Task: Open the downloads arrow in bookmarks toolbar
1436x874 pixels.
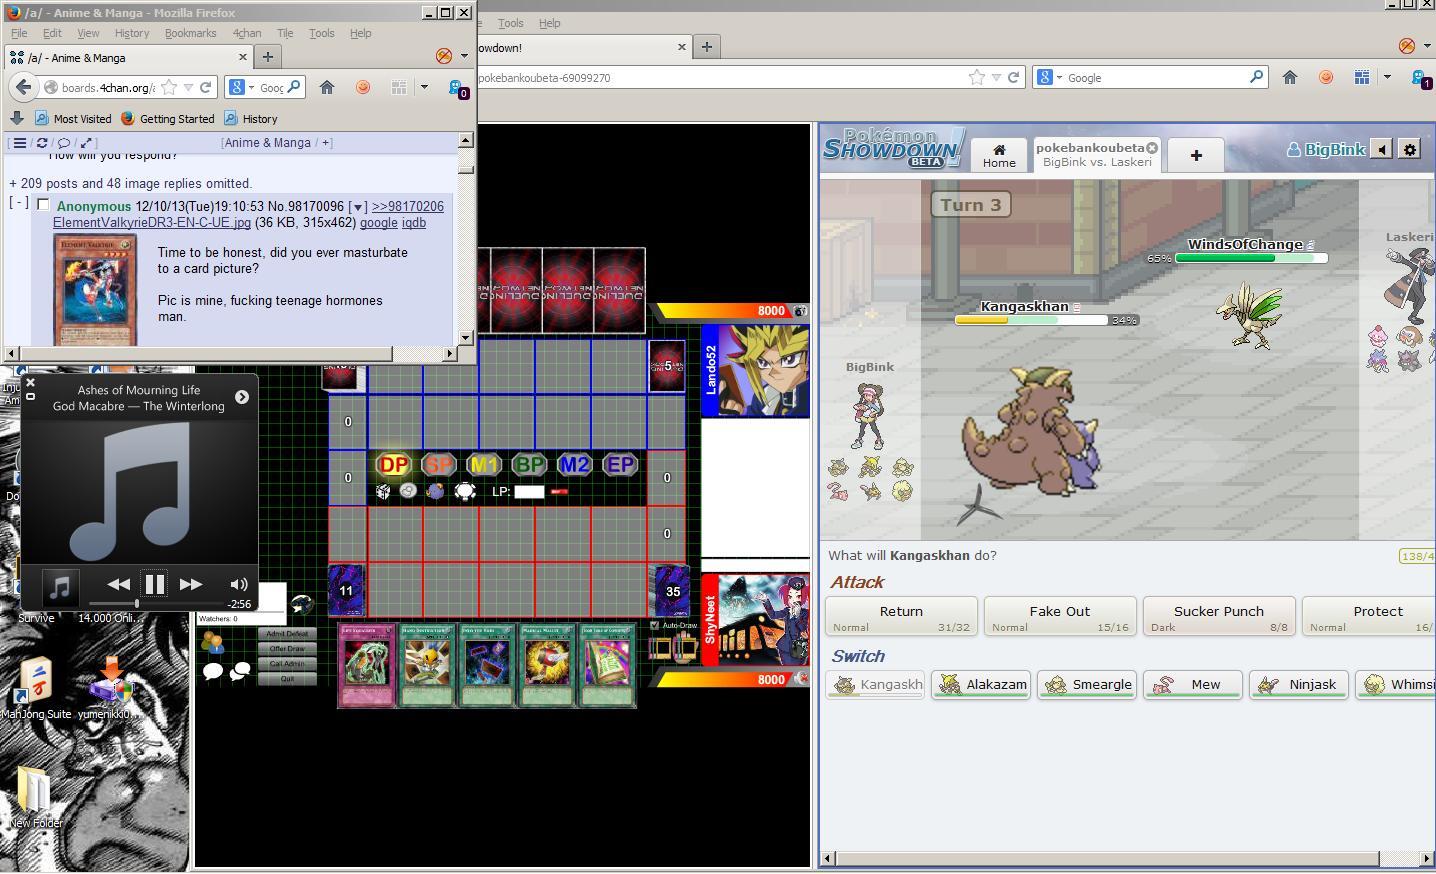Action: (17, 118)
